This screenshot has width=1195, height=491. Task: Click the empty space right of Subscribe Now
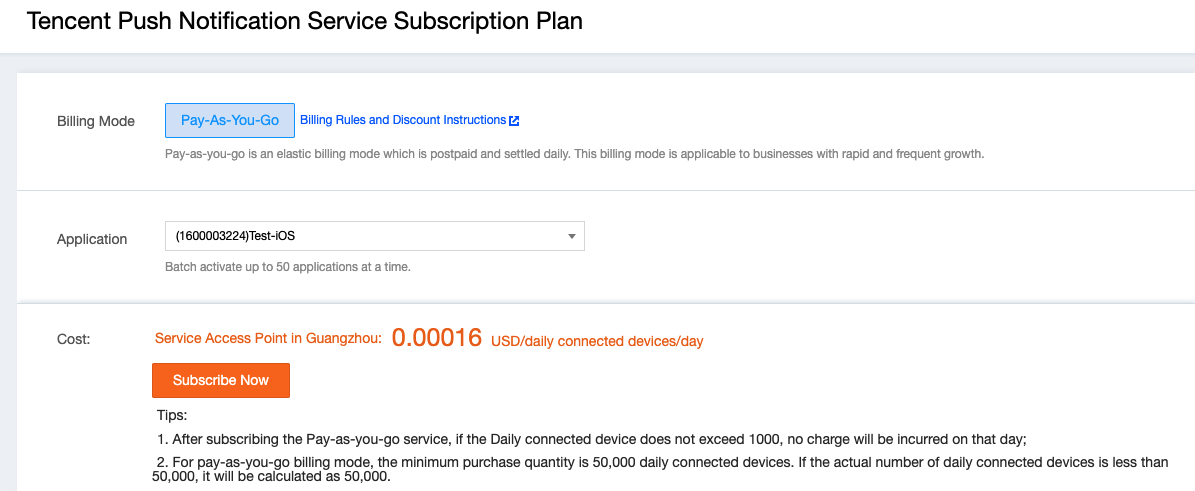tap(686, 380)
